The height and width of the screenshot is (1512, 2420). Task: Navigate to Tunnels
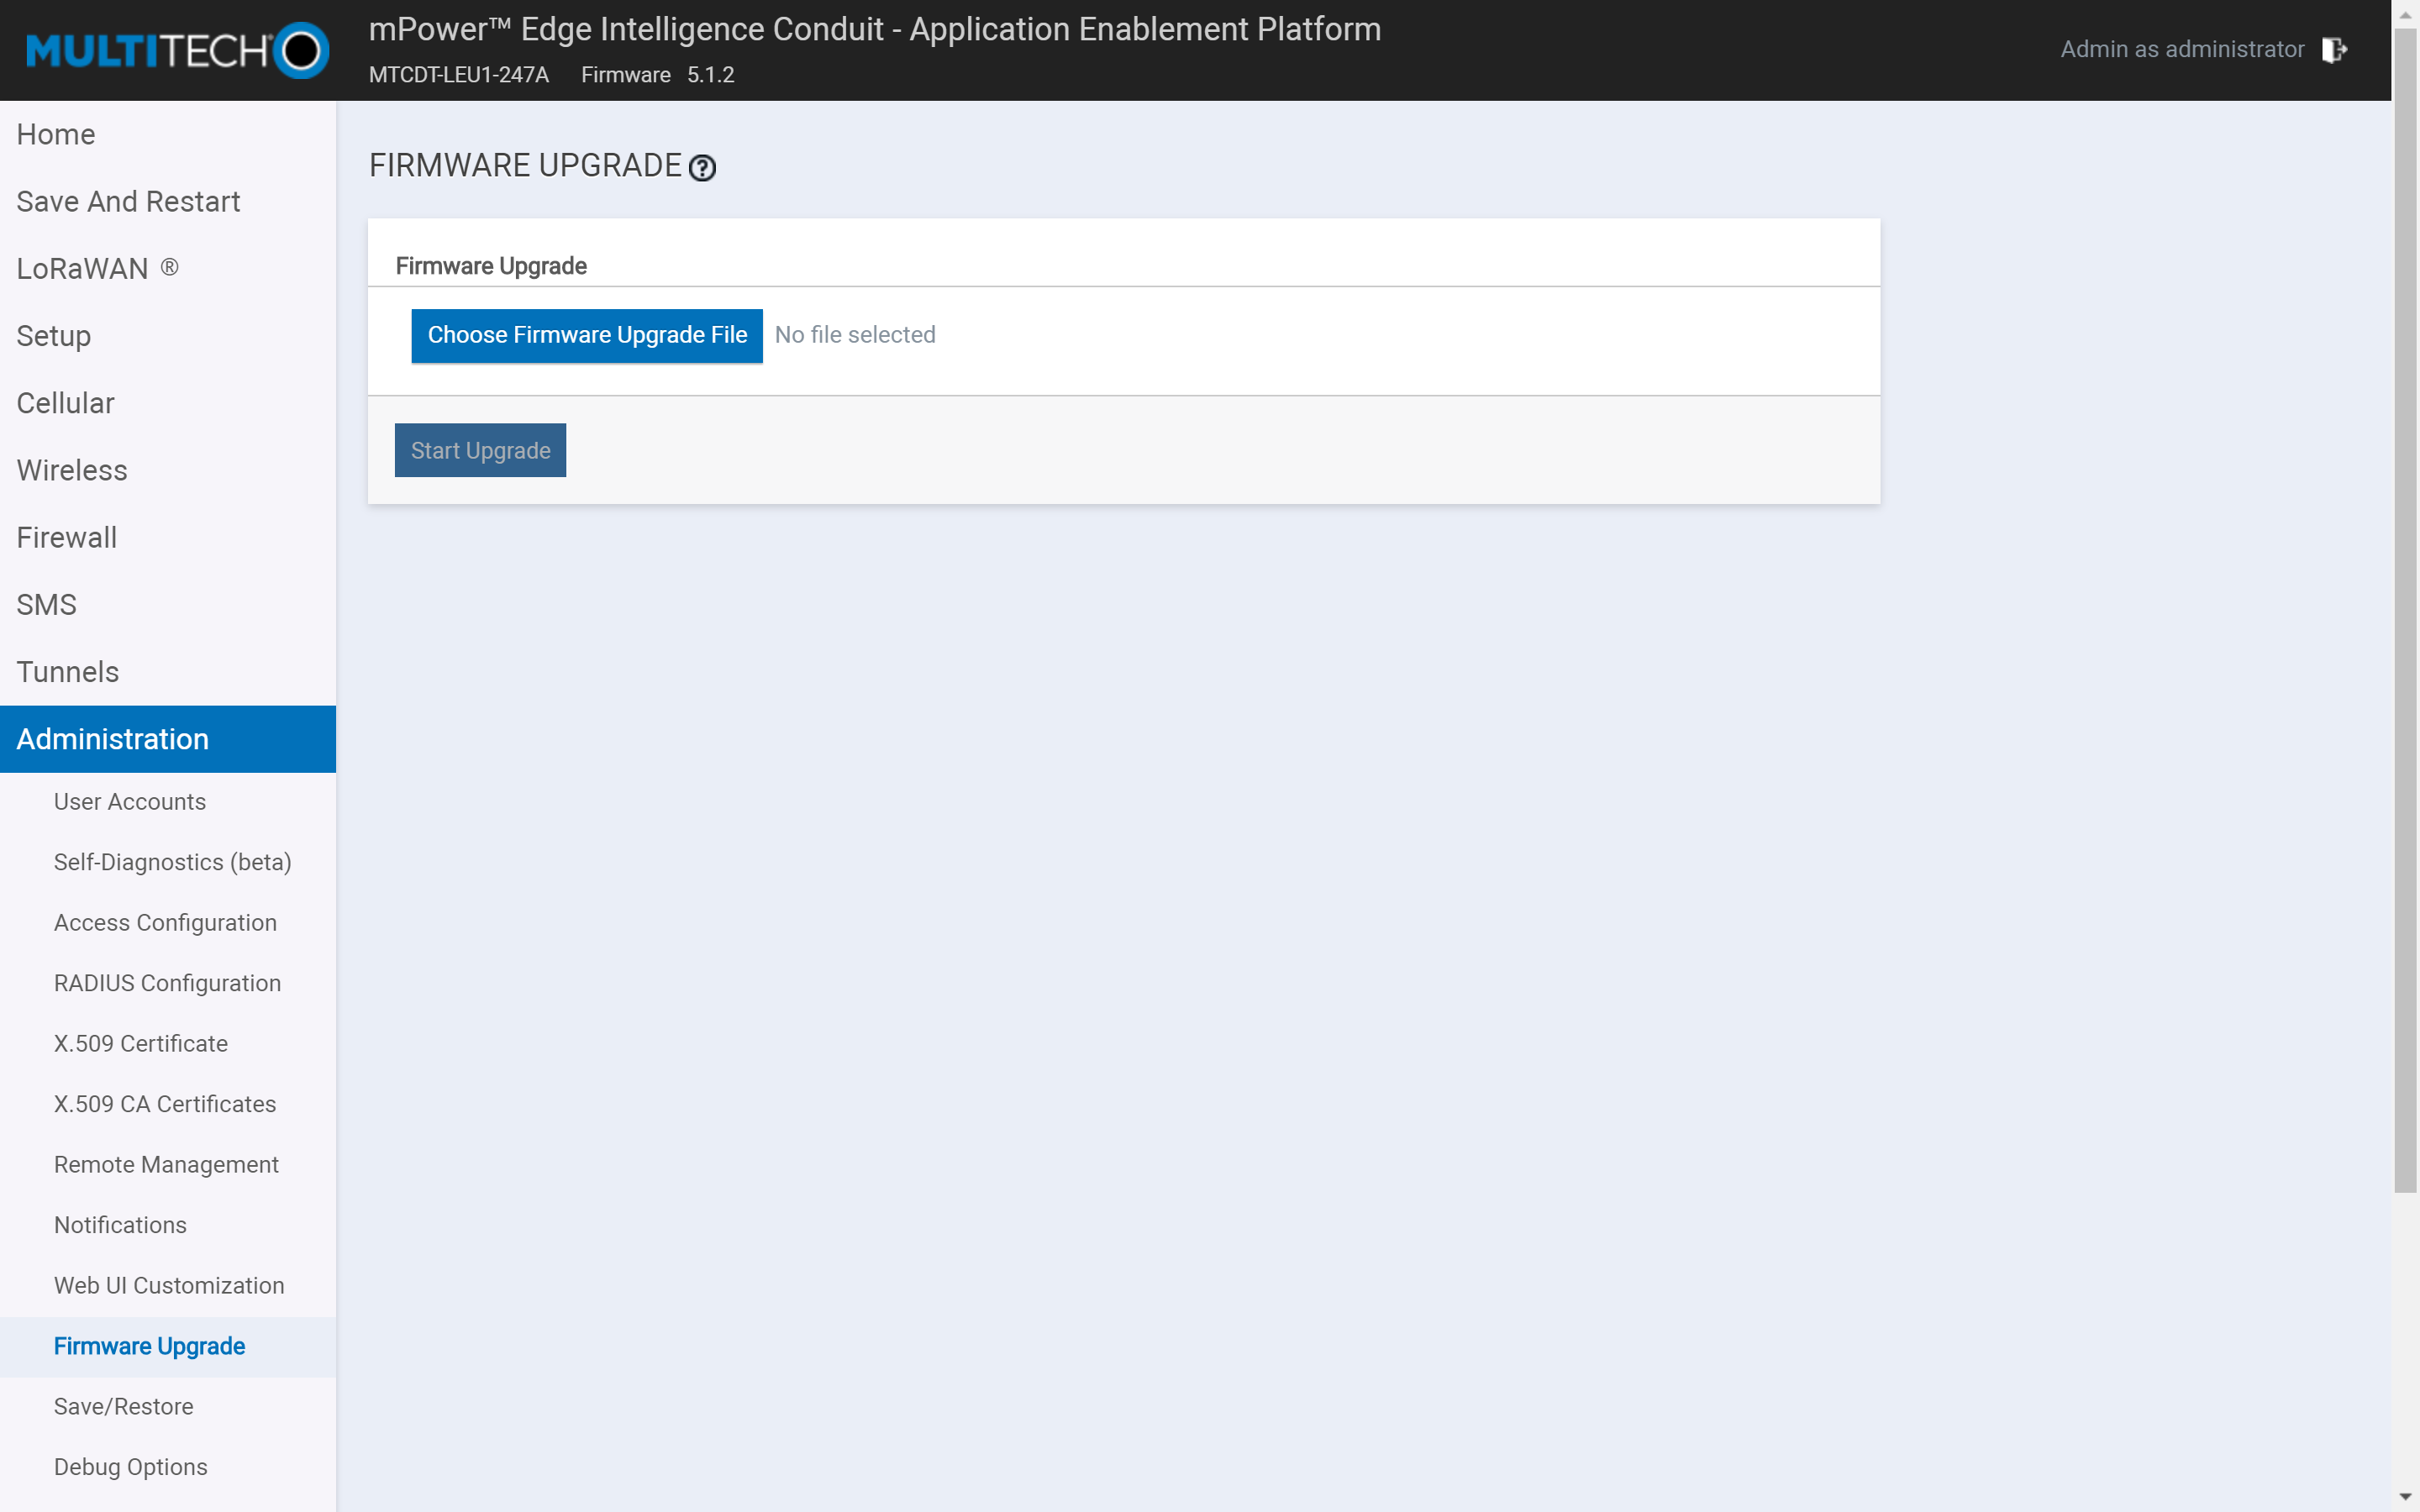tap(67, 671)
